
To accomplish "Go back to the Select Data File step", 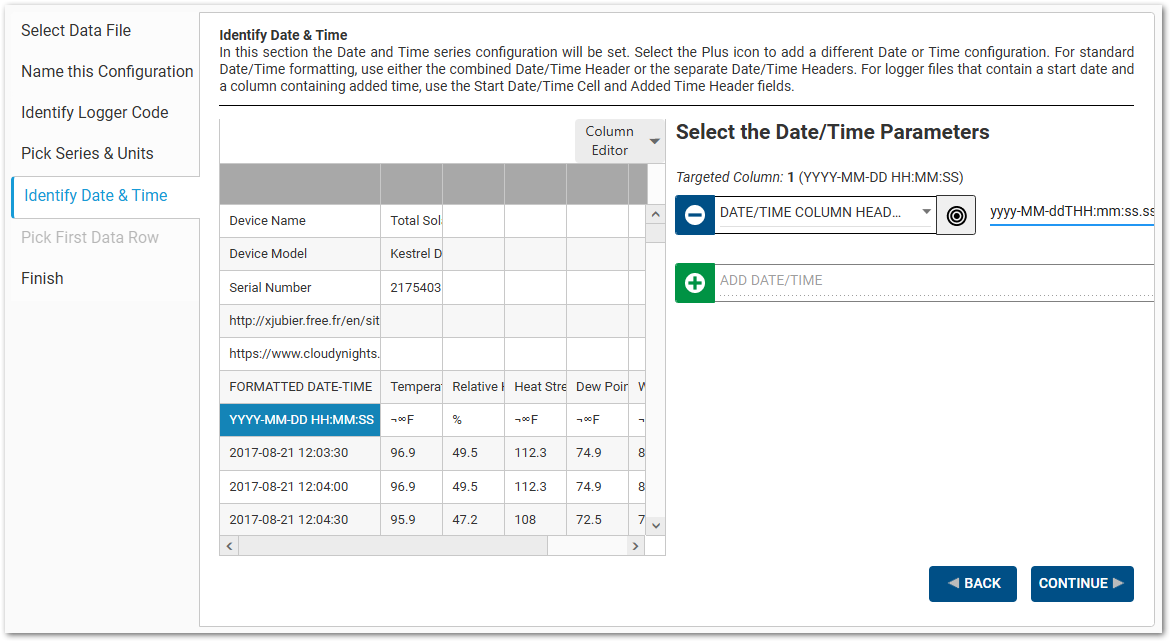I will (x=76, y=30).
